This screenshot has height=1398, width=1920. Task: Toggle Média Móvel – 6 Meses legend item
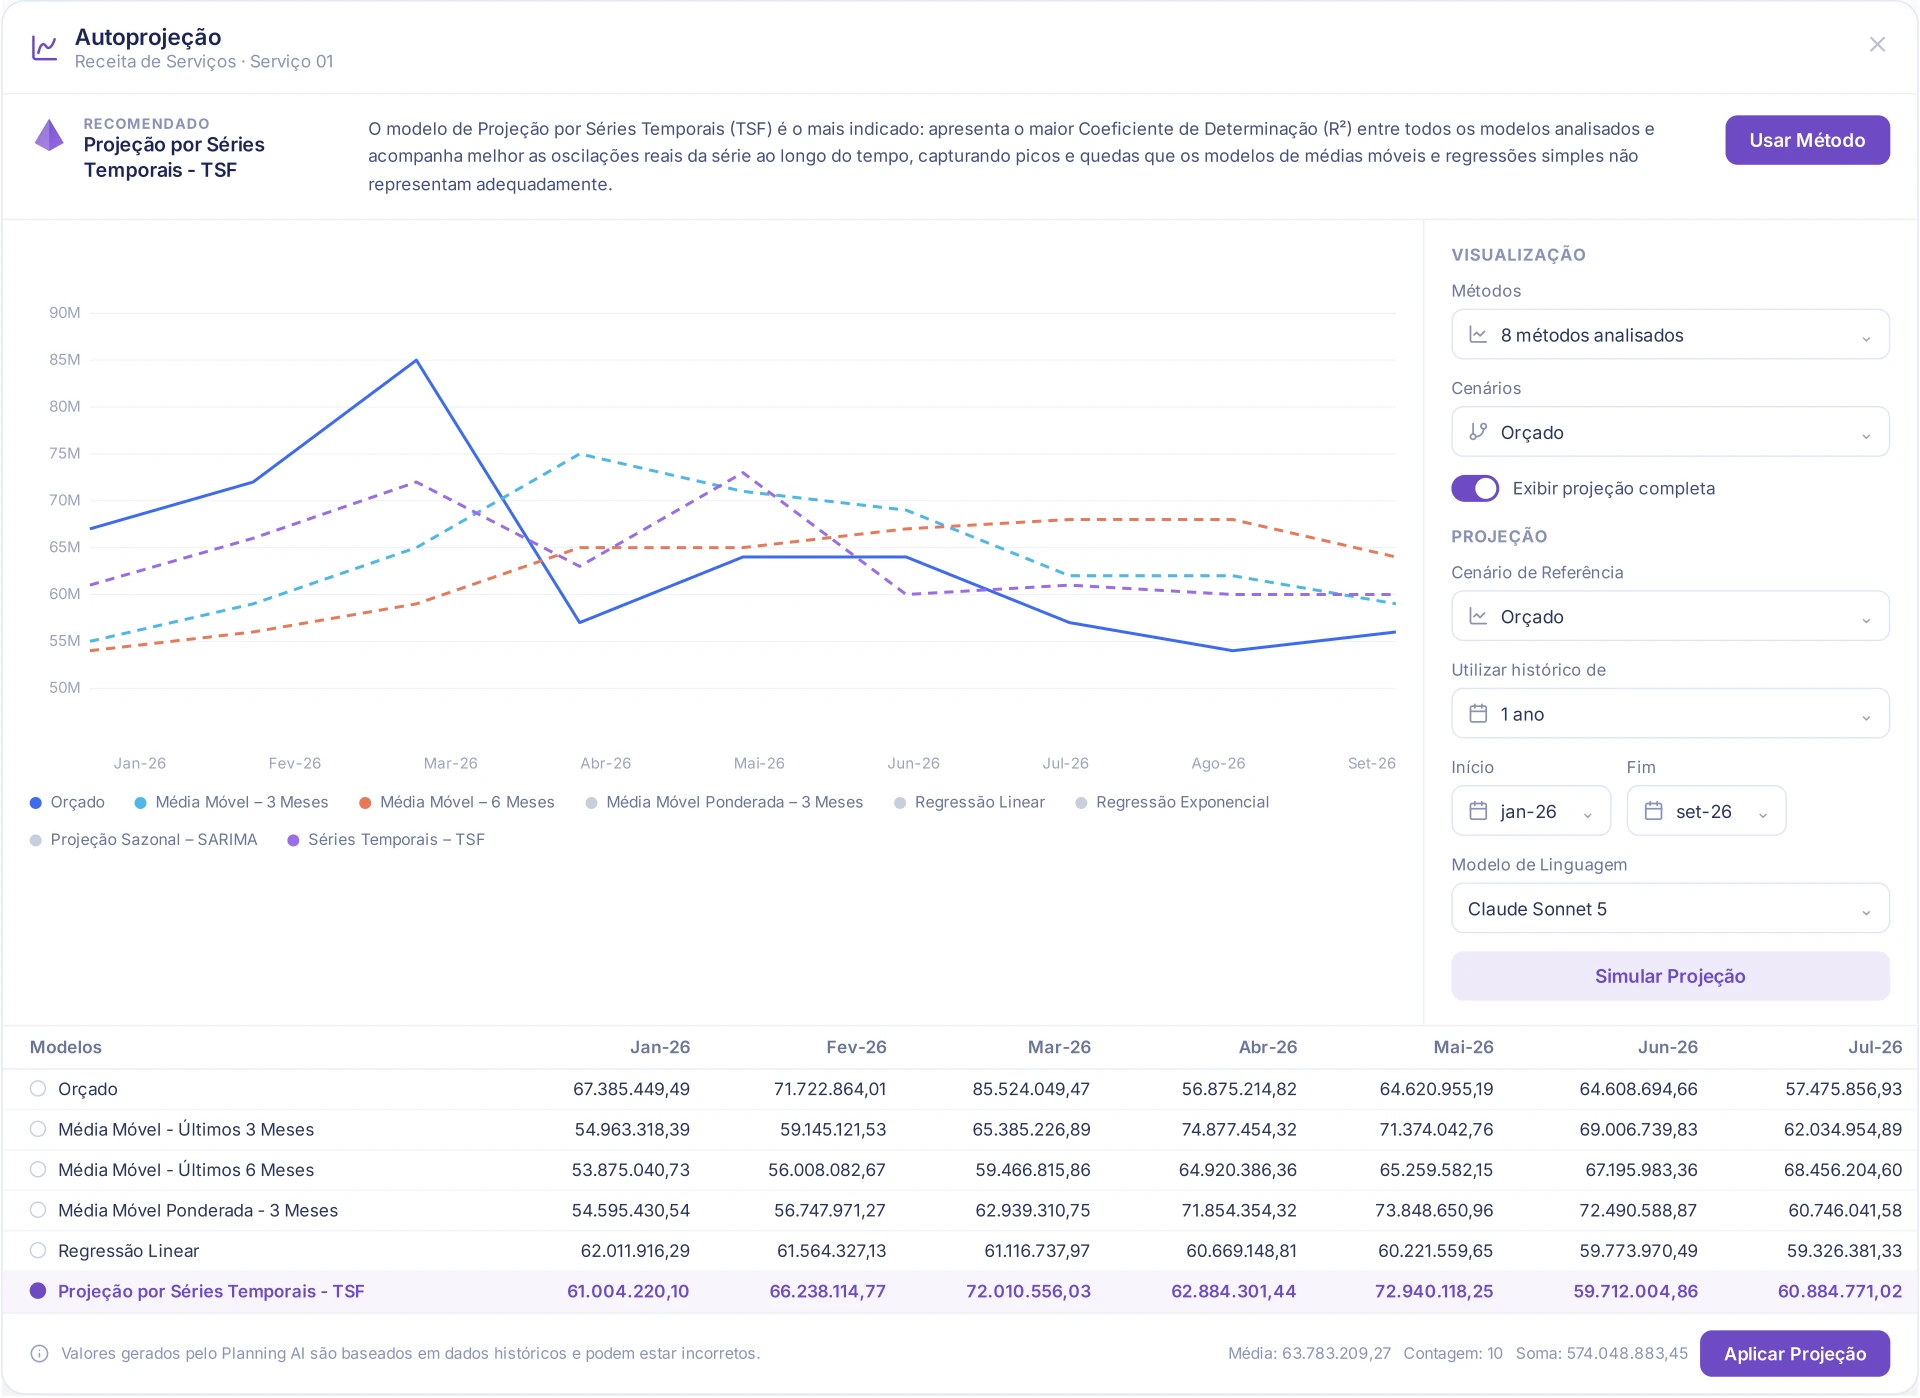457,802
